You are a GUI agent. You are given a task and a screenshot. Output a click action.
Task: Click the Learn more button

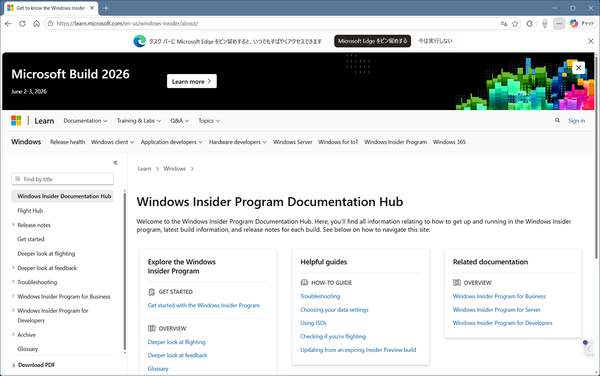(x=192, y=81)
